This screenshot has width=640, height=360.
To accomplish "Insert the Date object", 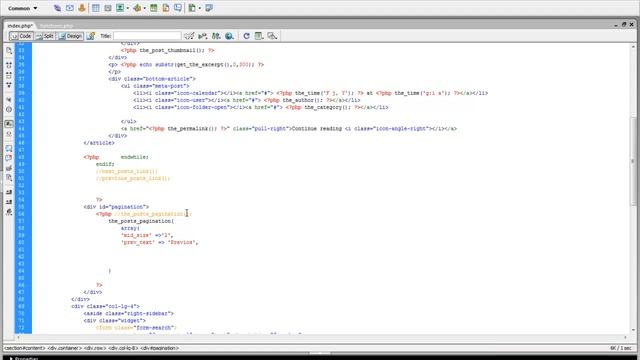I will coord(153,8).
